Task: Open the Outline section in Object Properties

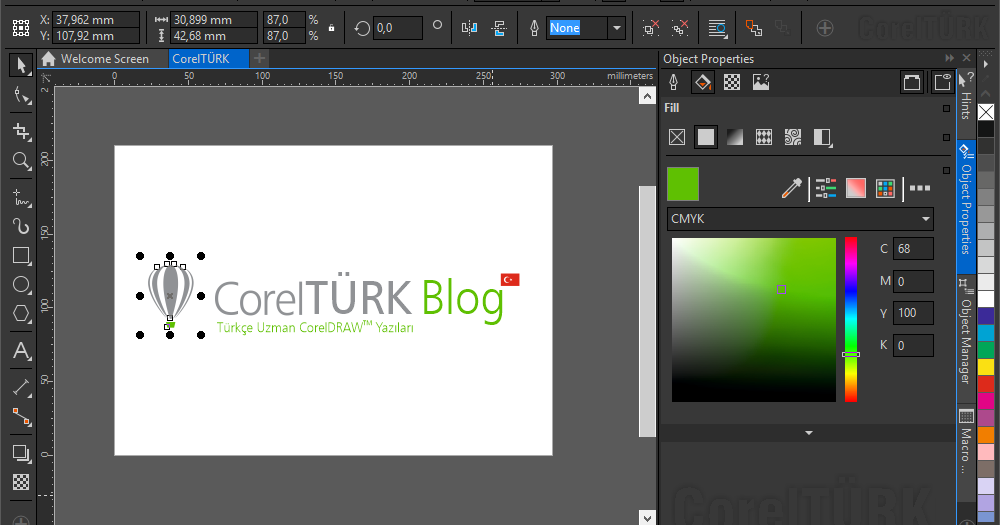Action: coord(673,82)
